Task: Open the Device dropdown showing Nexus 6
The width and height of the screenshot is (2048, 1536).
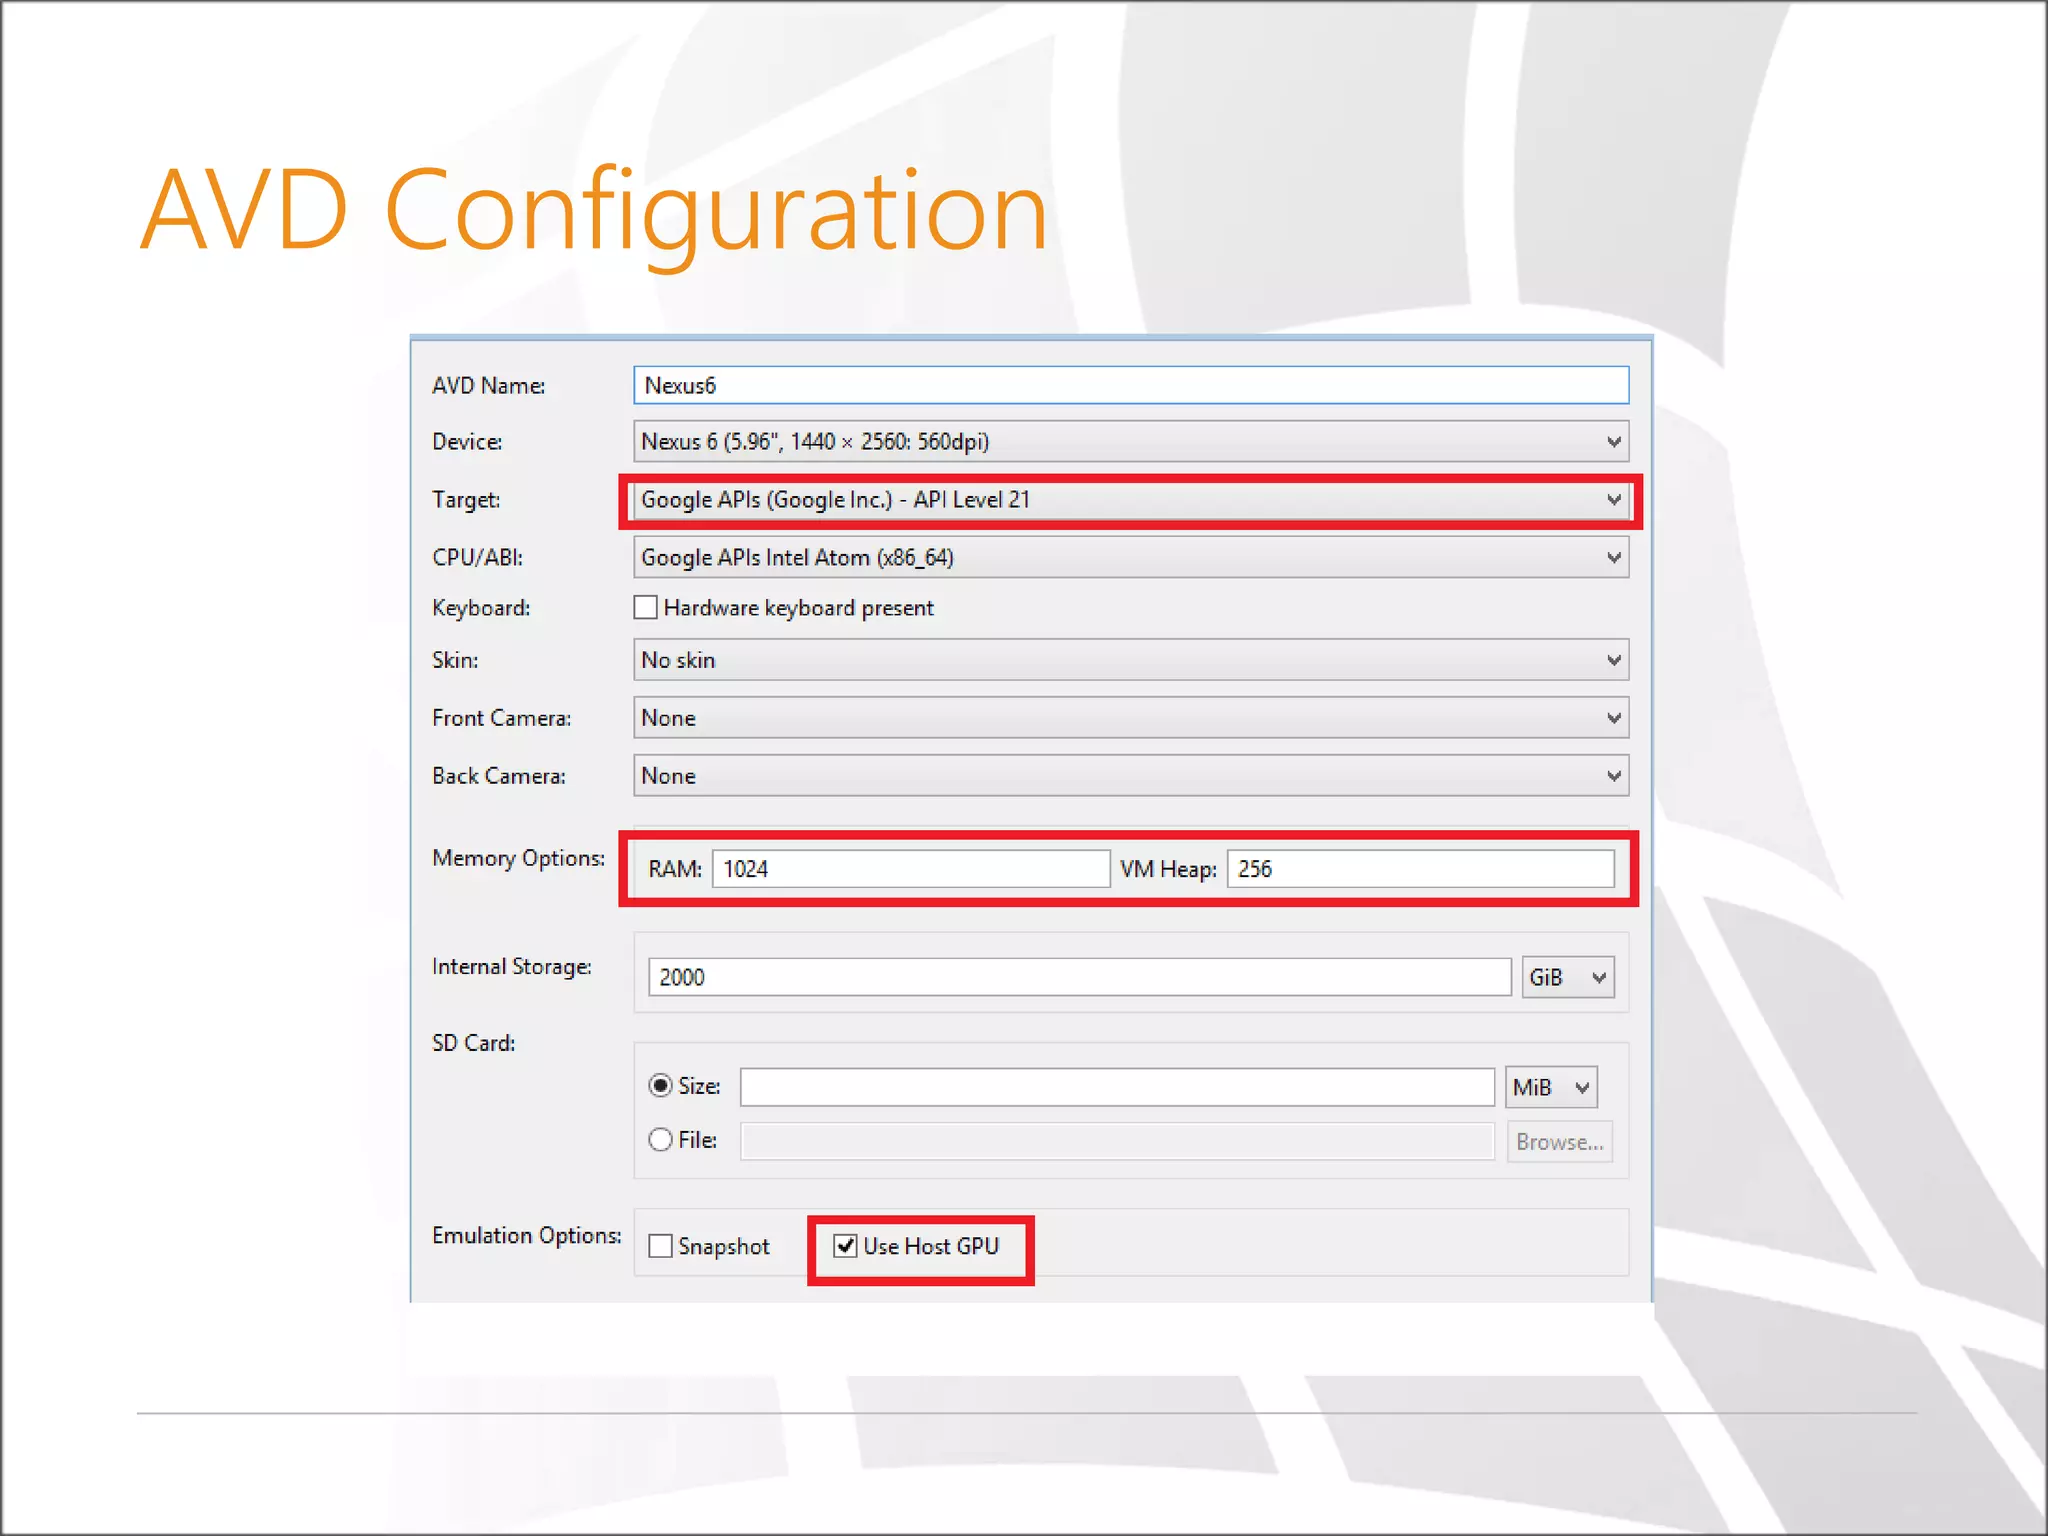Action: click(1131, 442)
